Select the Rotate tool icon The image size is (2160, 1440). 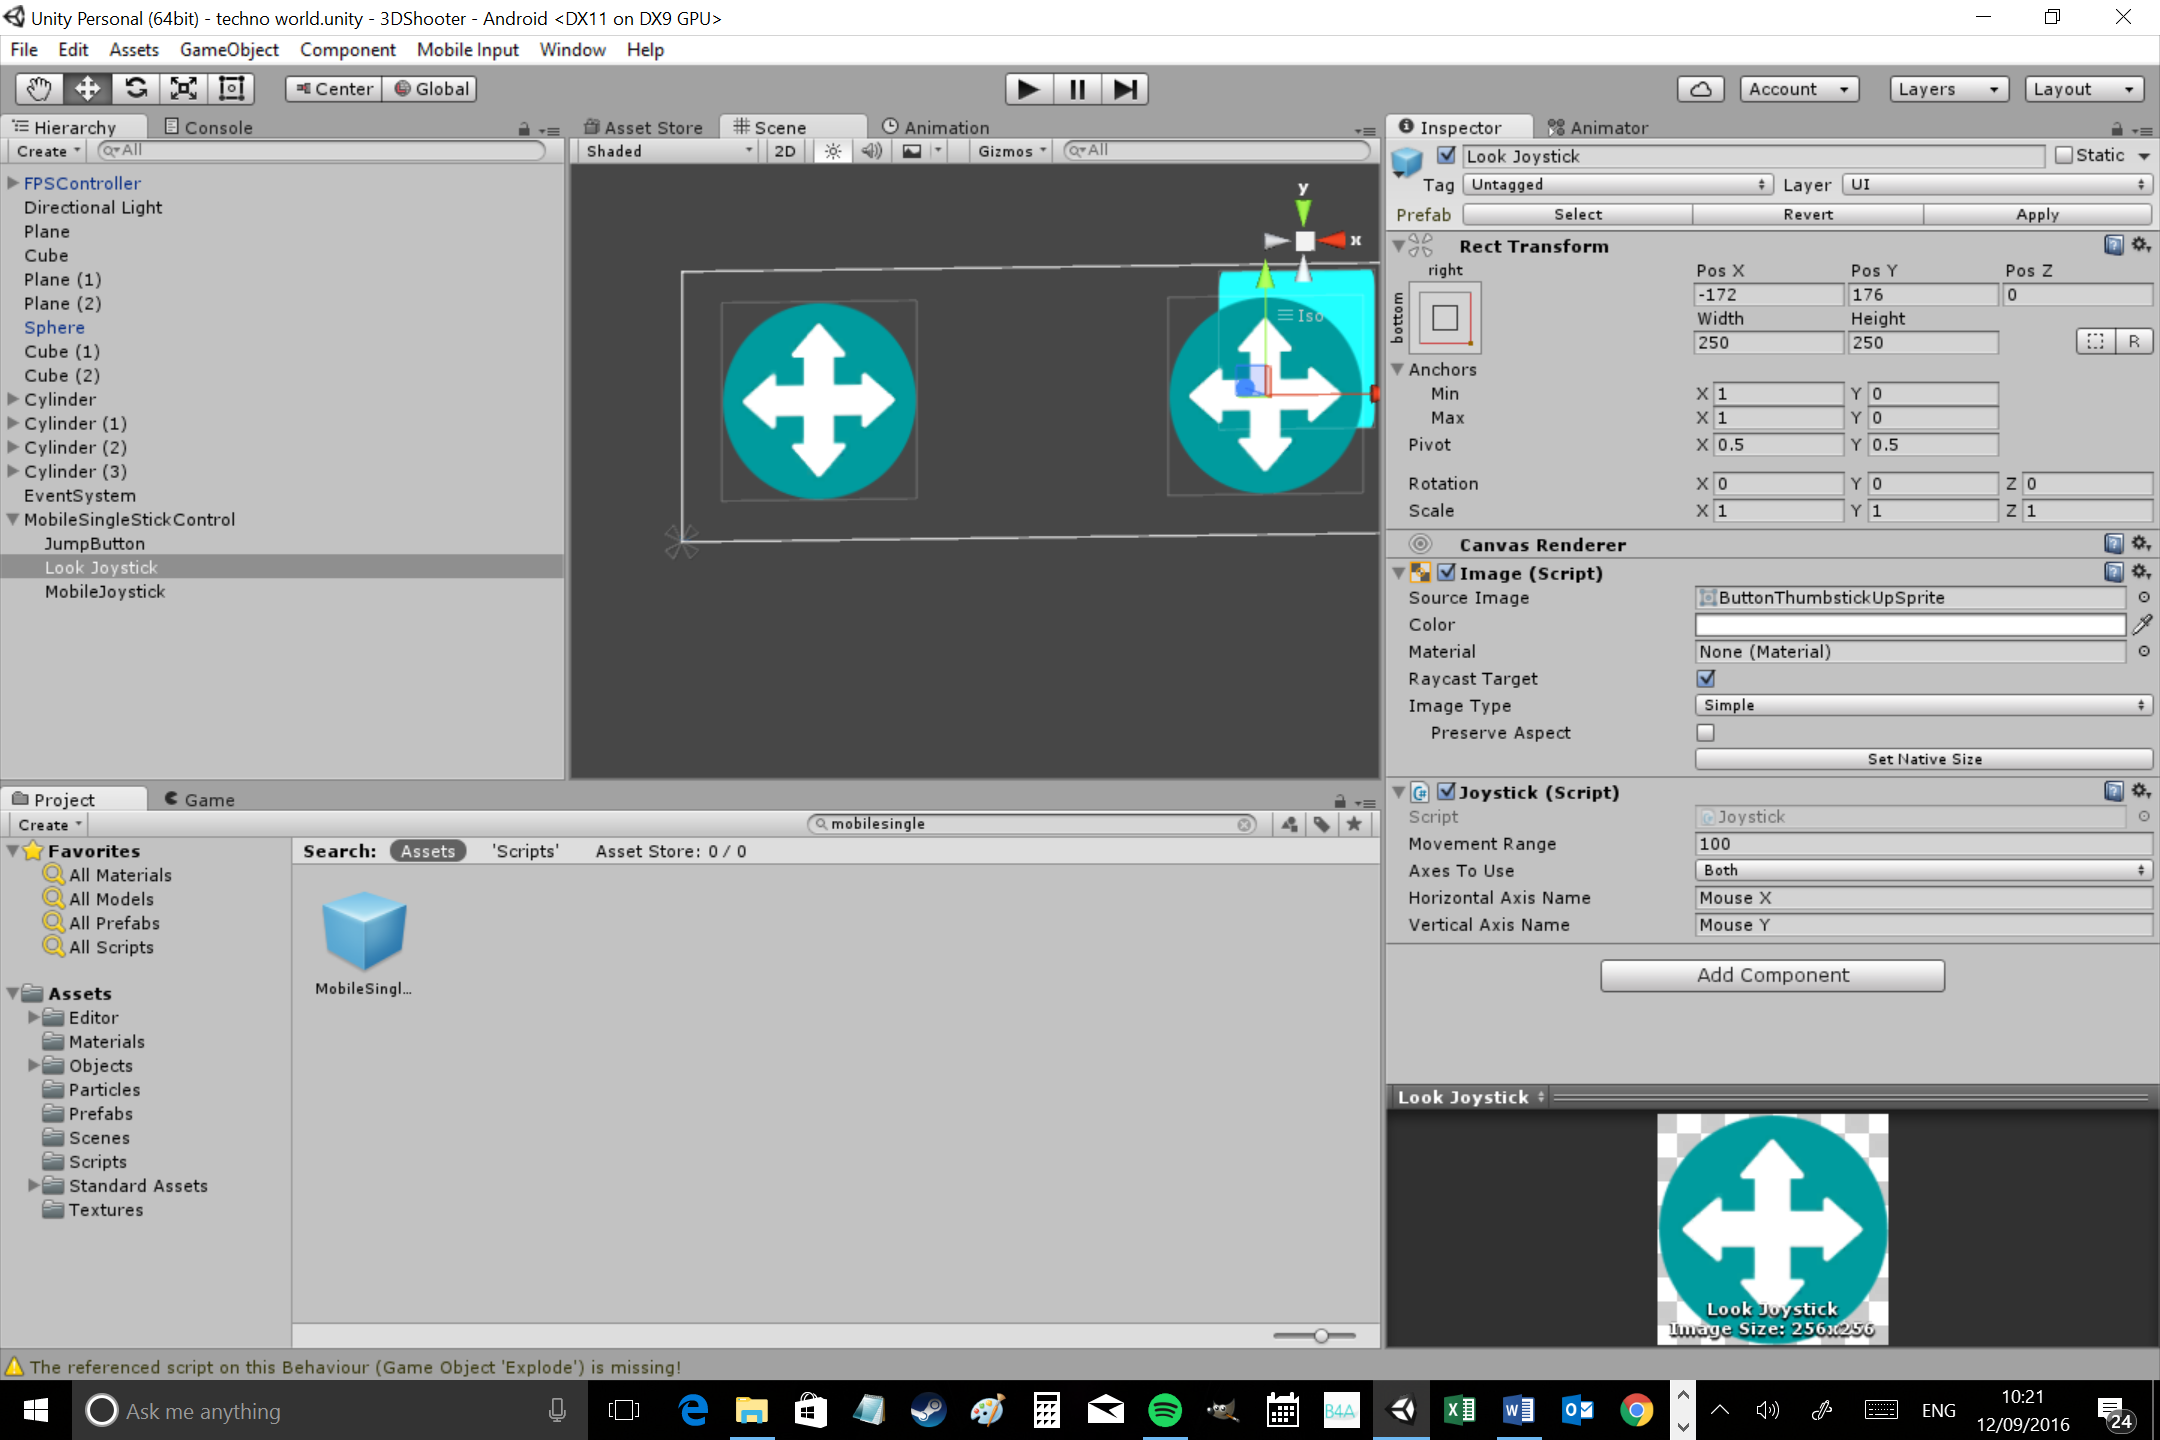pyautogui.click(x=136, y=89)
